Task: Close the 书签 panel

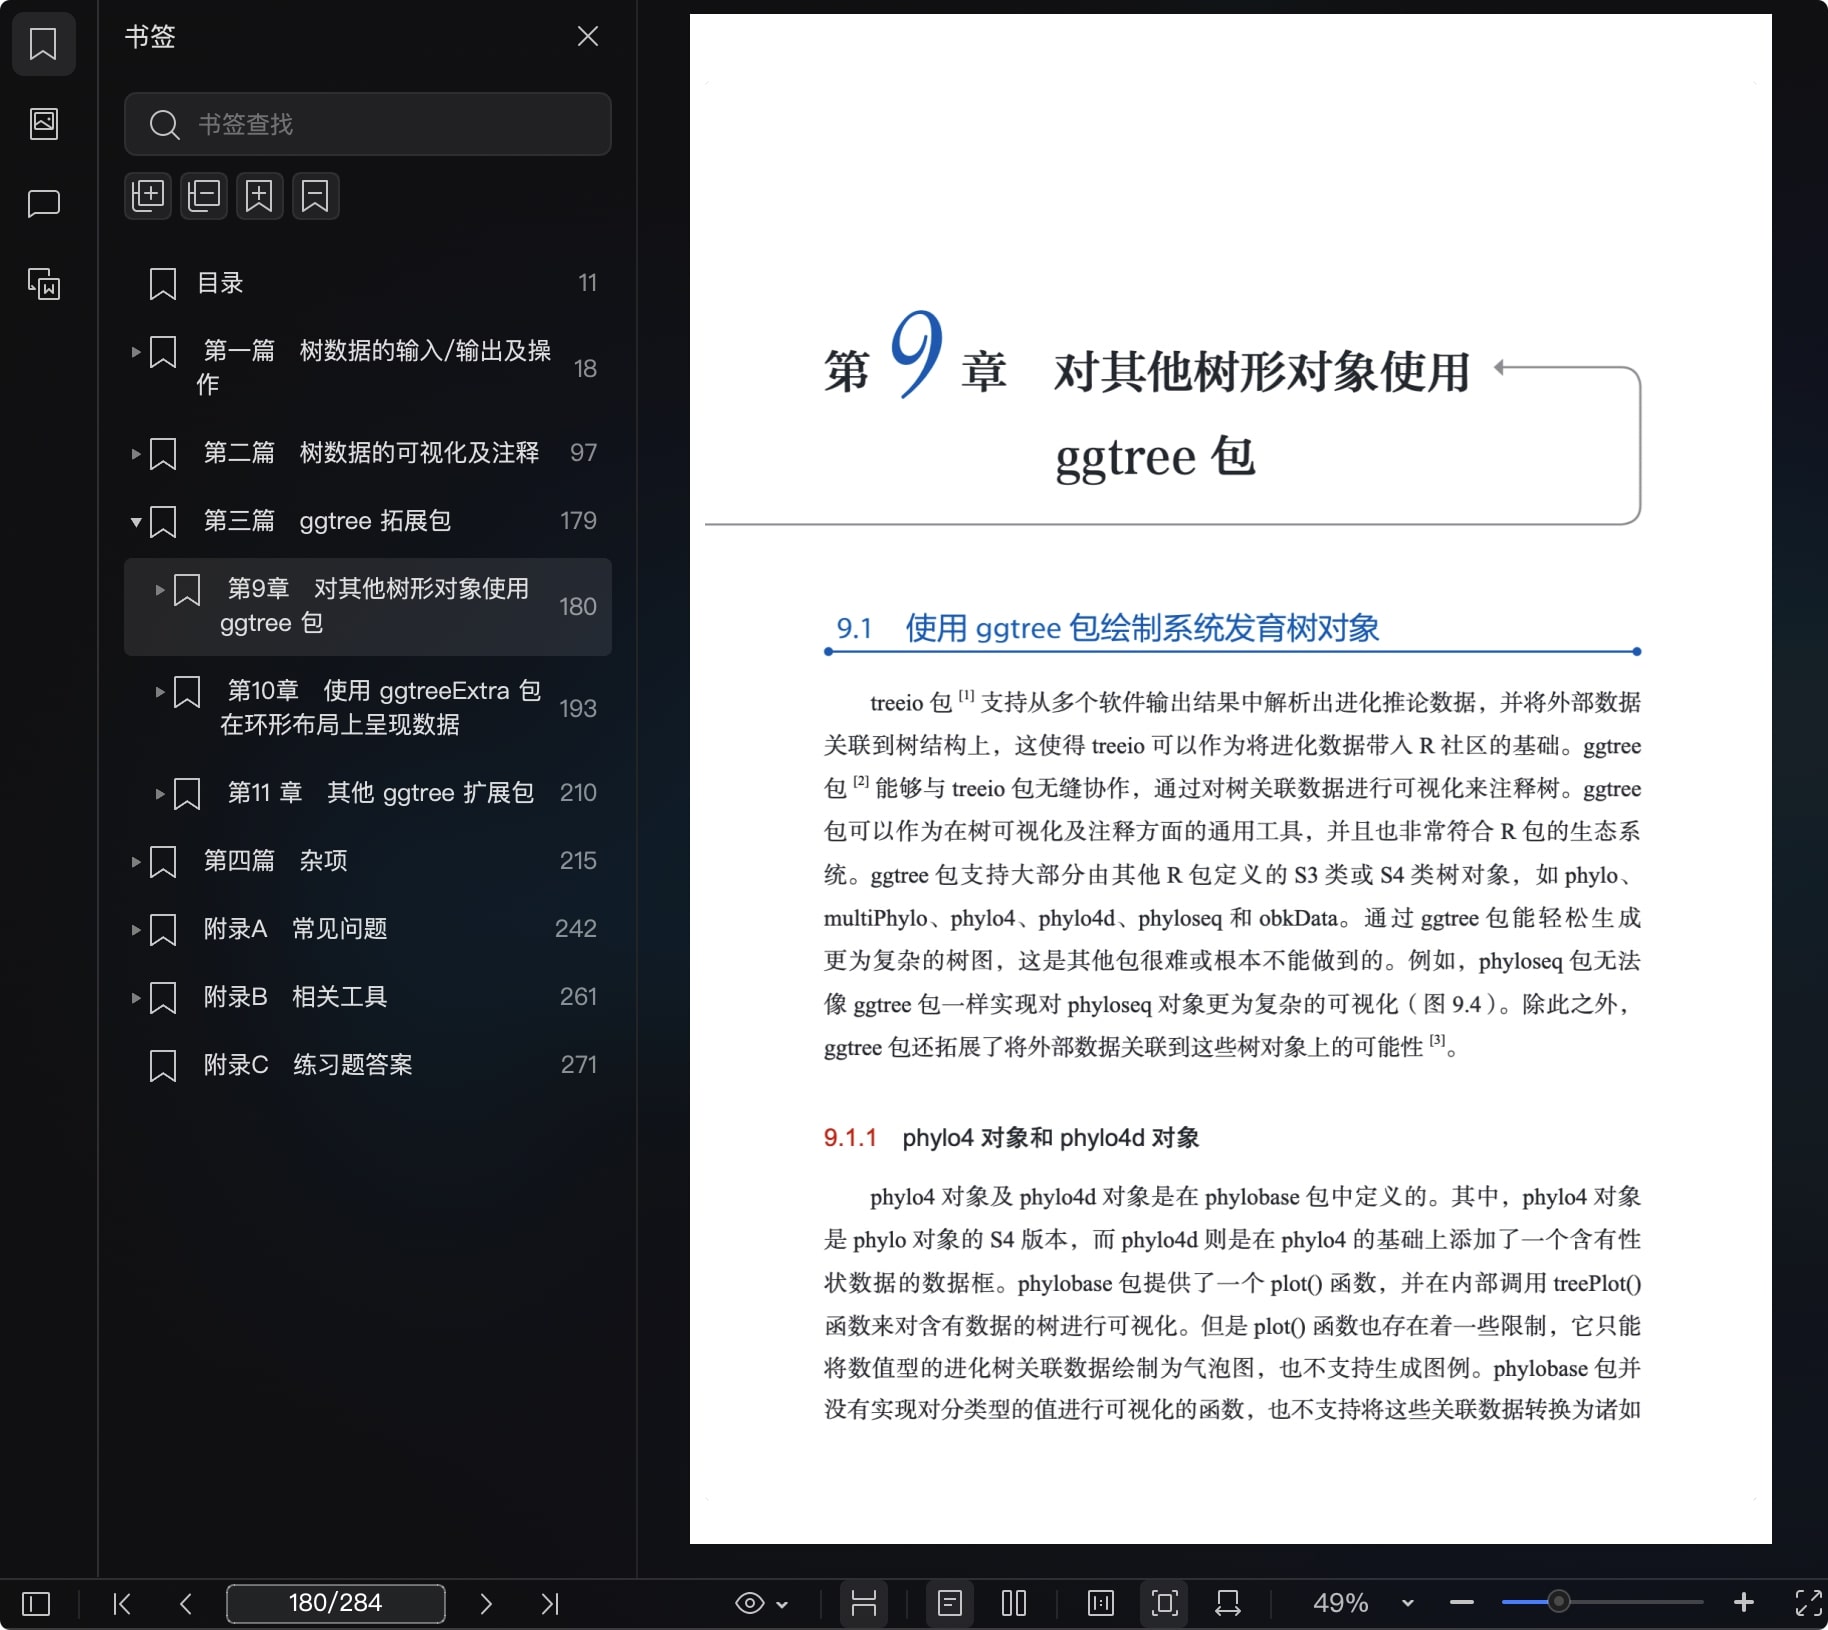Action: tap(588, 37)
